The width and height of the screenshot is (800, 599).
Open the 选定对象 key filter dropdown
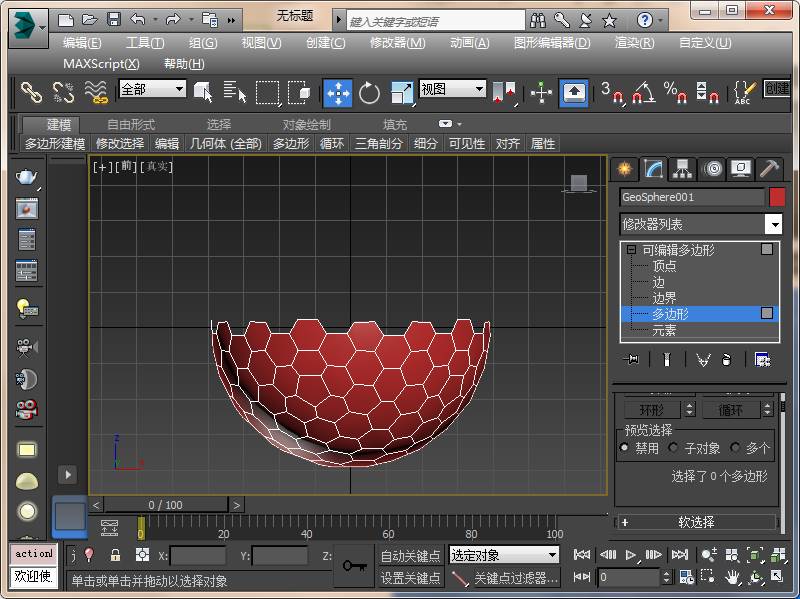[x=504, y=555]
